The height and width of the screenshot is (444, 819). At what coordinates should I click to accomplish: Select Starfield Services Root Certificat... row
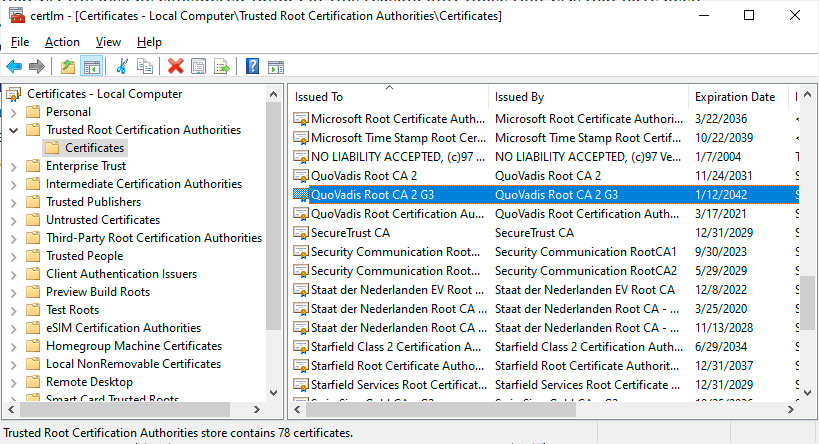[545, 385]
